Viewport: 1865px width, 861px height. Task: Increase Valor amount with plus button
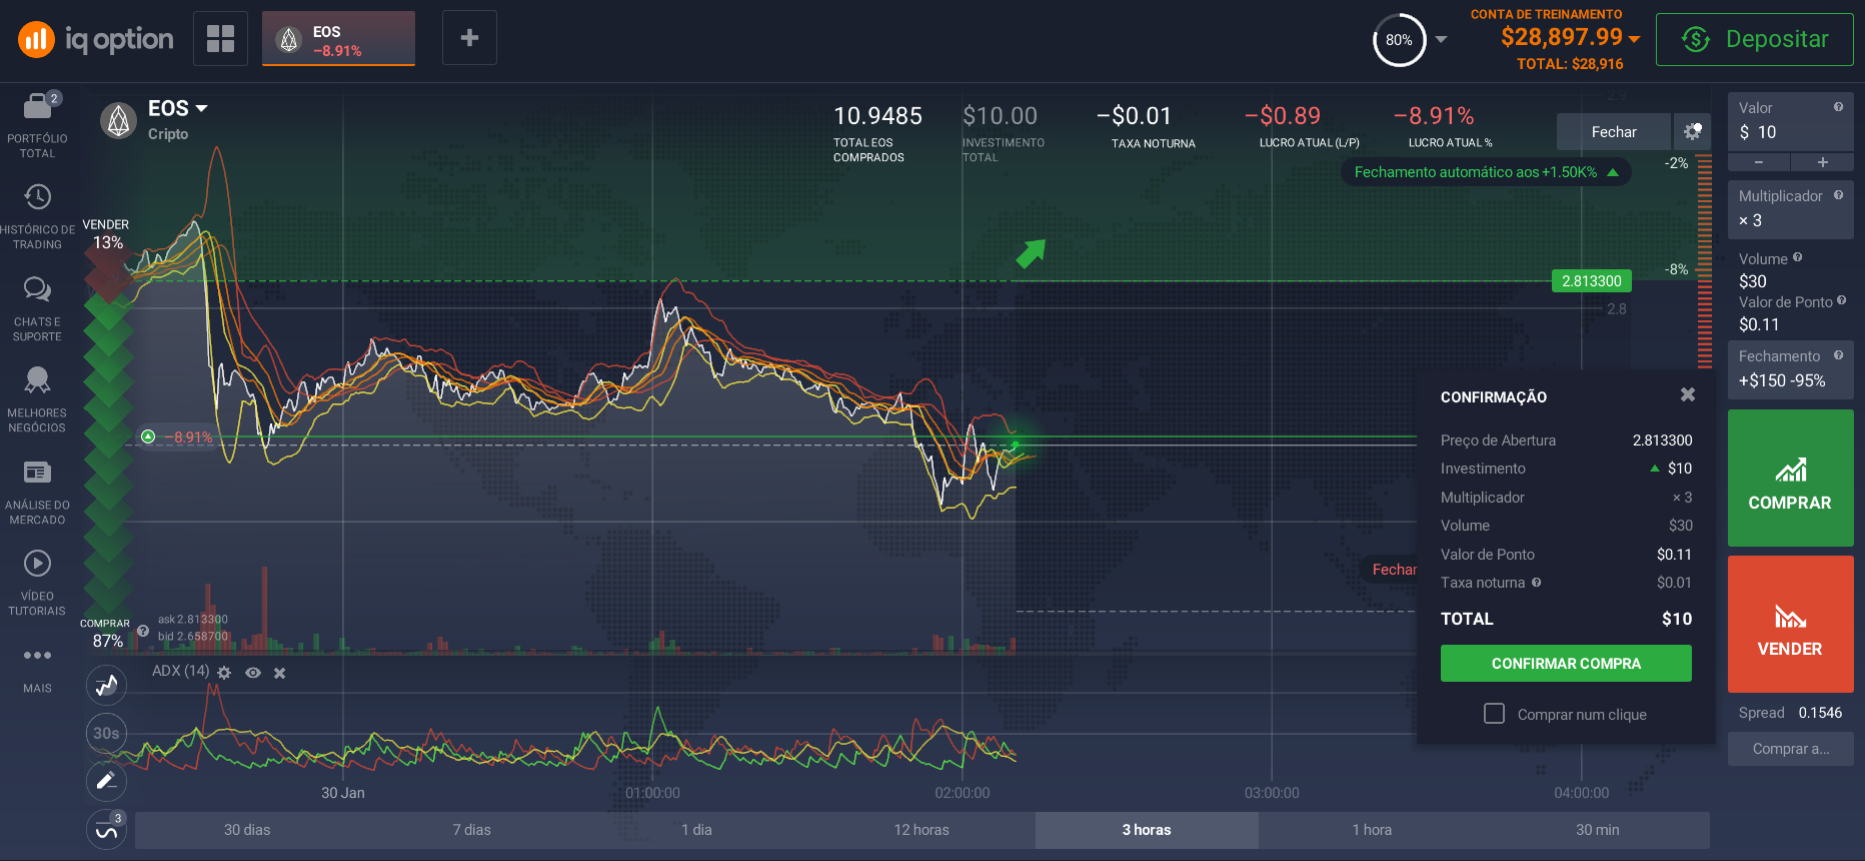pyautogui.click(x=1822, y=162)
